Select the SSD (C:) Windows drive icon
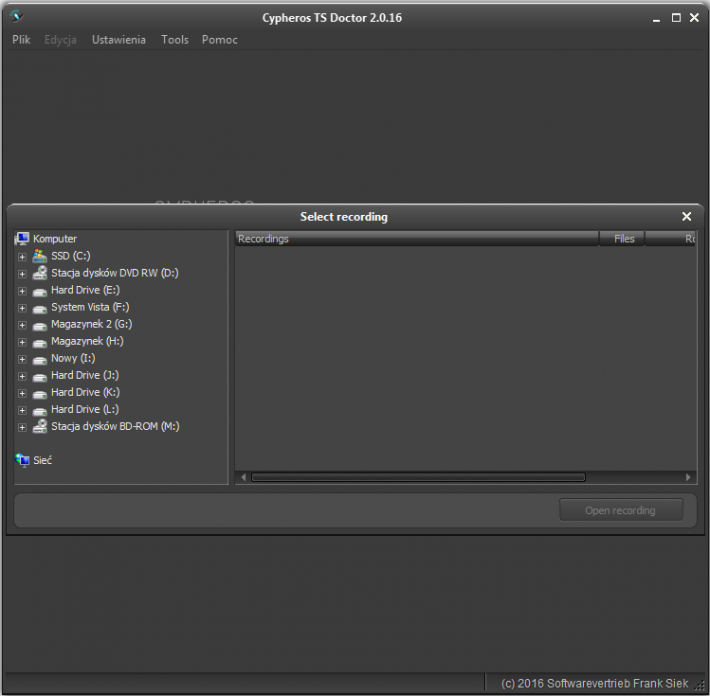 [40, 256]
